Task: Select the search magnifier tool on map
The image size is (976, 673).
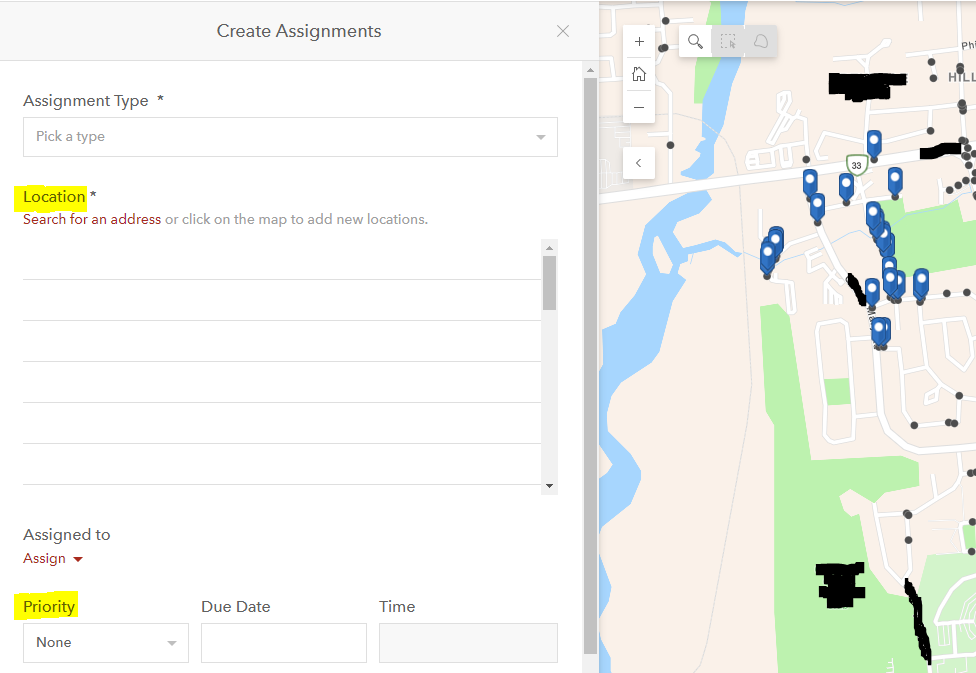Action: (695, 42)
